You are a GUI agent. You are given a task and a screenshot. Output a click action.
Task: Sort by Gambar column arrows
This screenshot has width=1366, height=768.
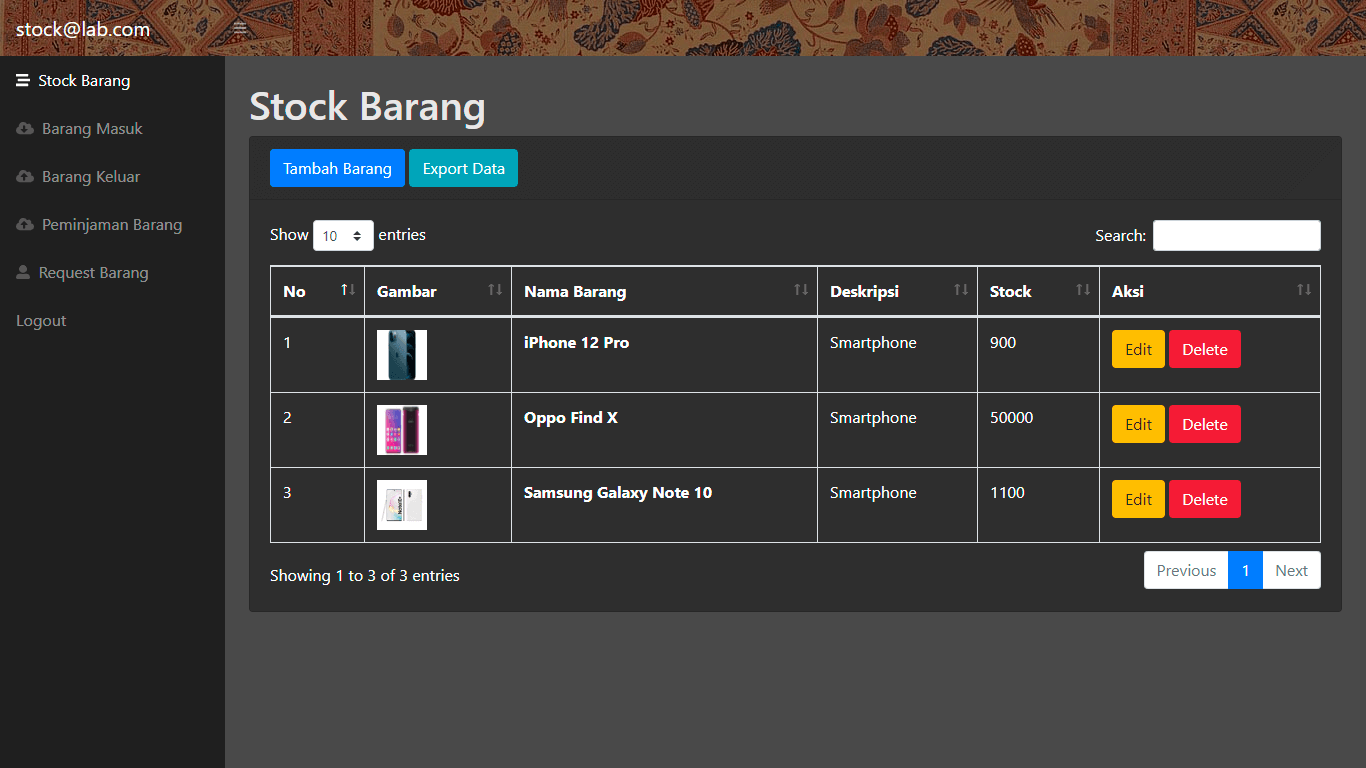click(x=495, y=290)
